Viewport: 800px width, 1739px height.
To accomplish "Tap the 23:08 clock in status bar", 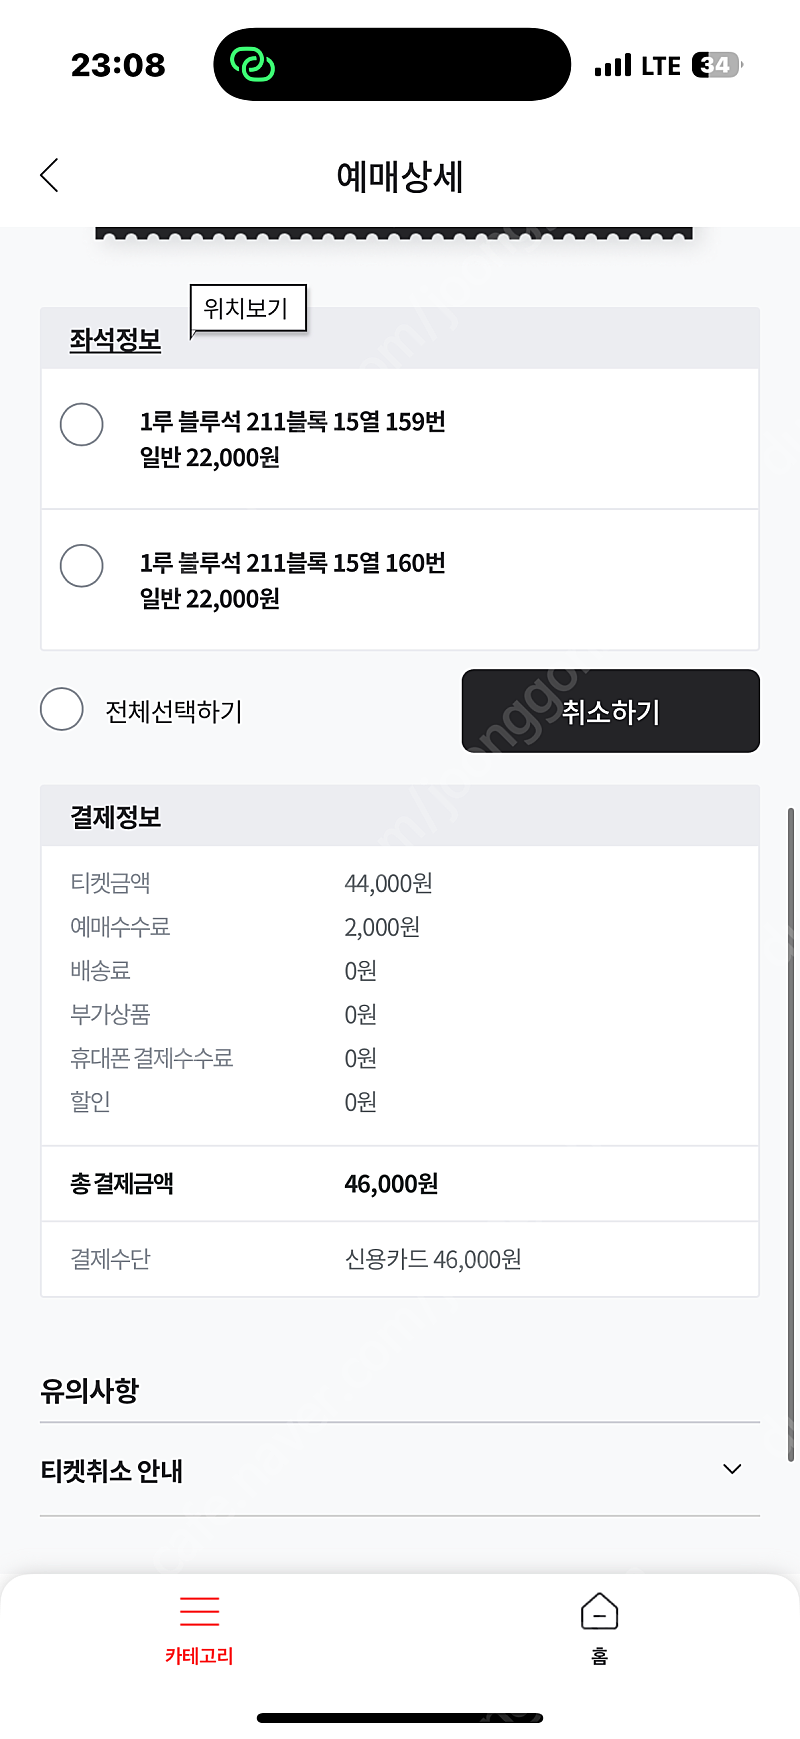I will click(x=118, y=66).
